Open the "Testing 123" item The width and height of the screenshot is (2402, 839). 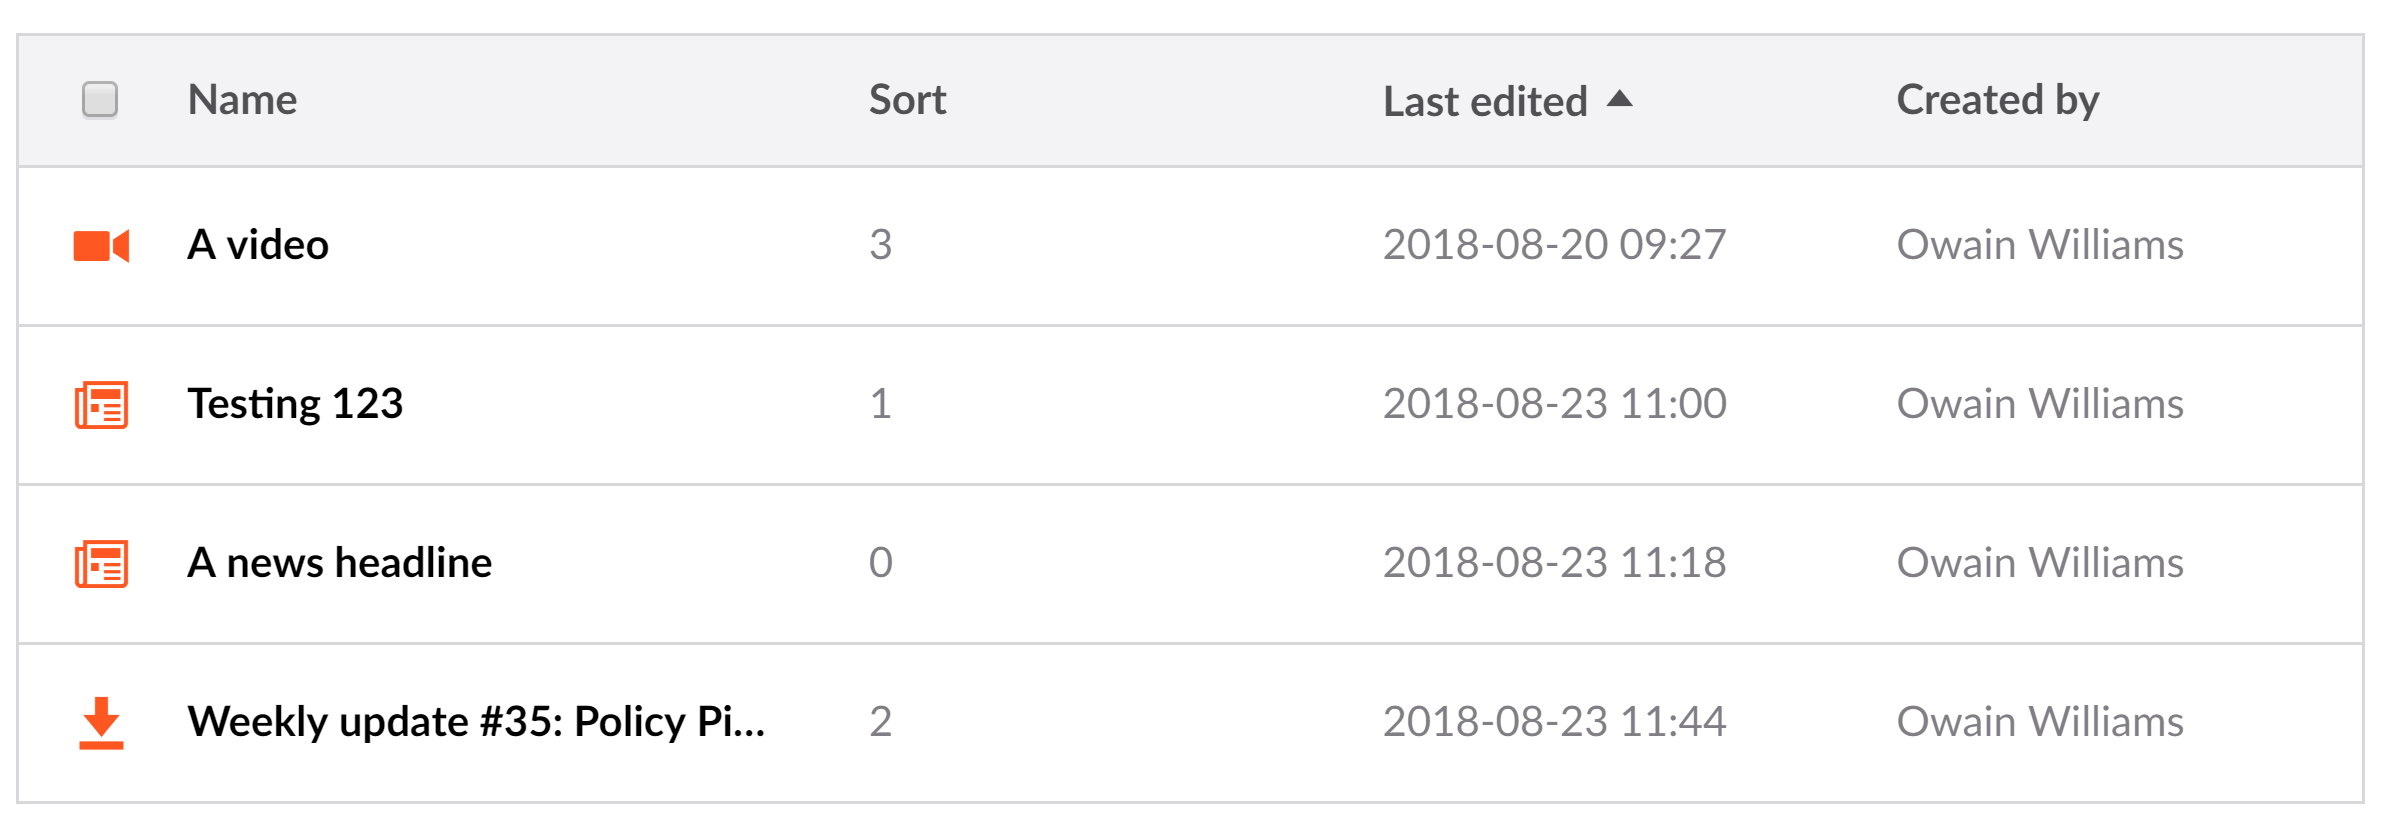pos(295,404)
